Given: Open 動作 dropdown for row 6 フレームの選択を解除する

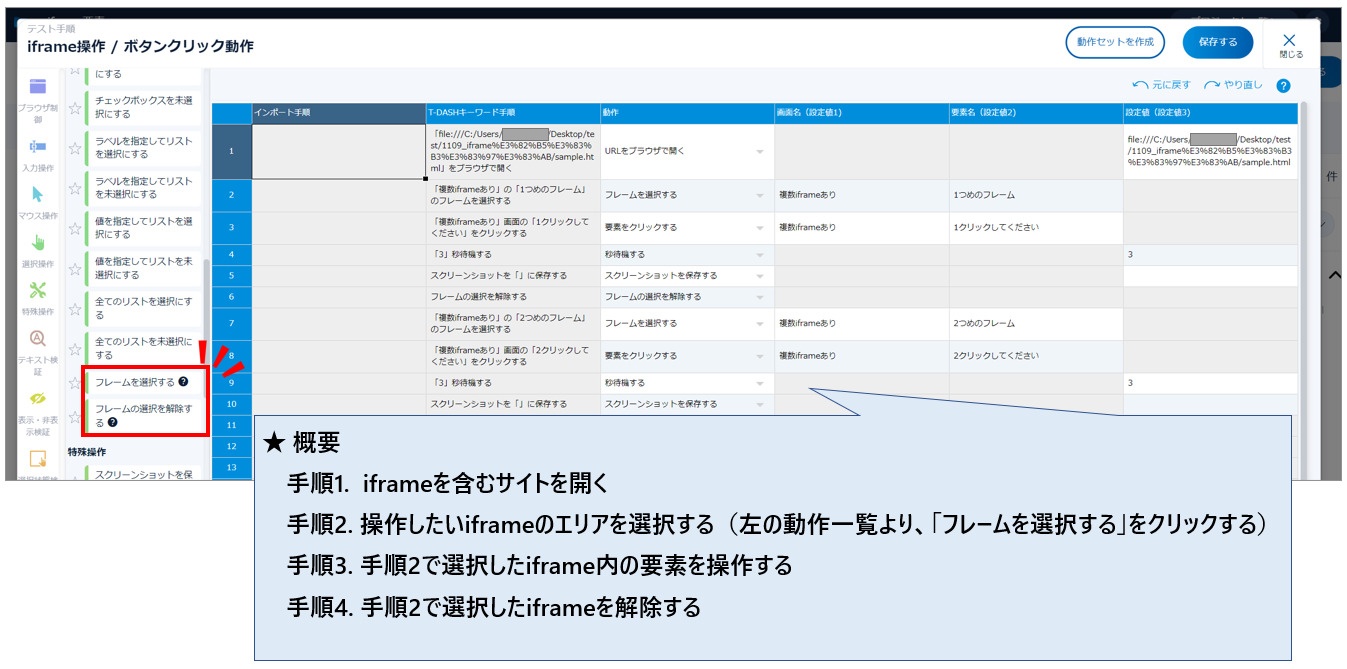Looking at the screenshot, I should click(x=759, y=297).
